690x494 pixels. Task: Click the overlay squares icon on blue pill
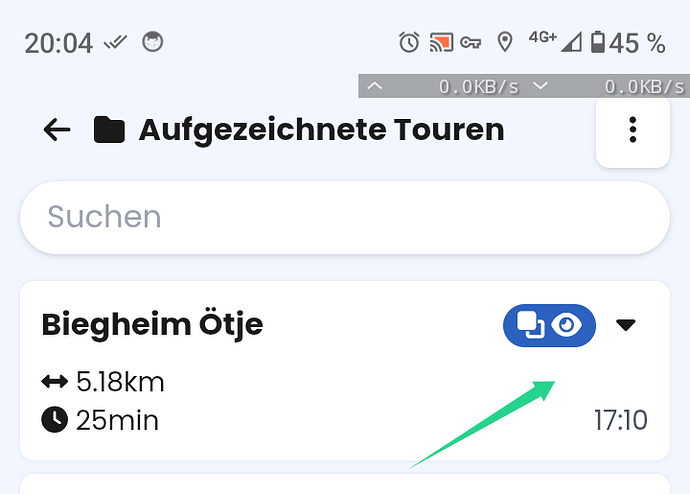pos(530,325)
